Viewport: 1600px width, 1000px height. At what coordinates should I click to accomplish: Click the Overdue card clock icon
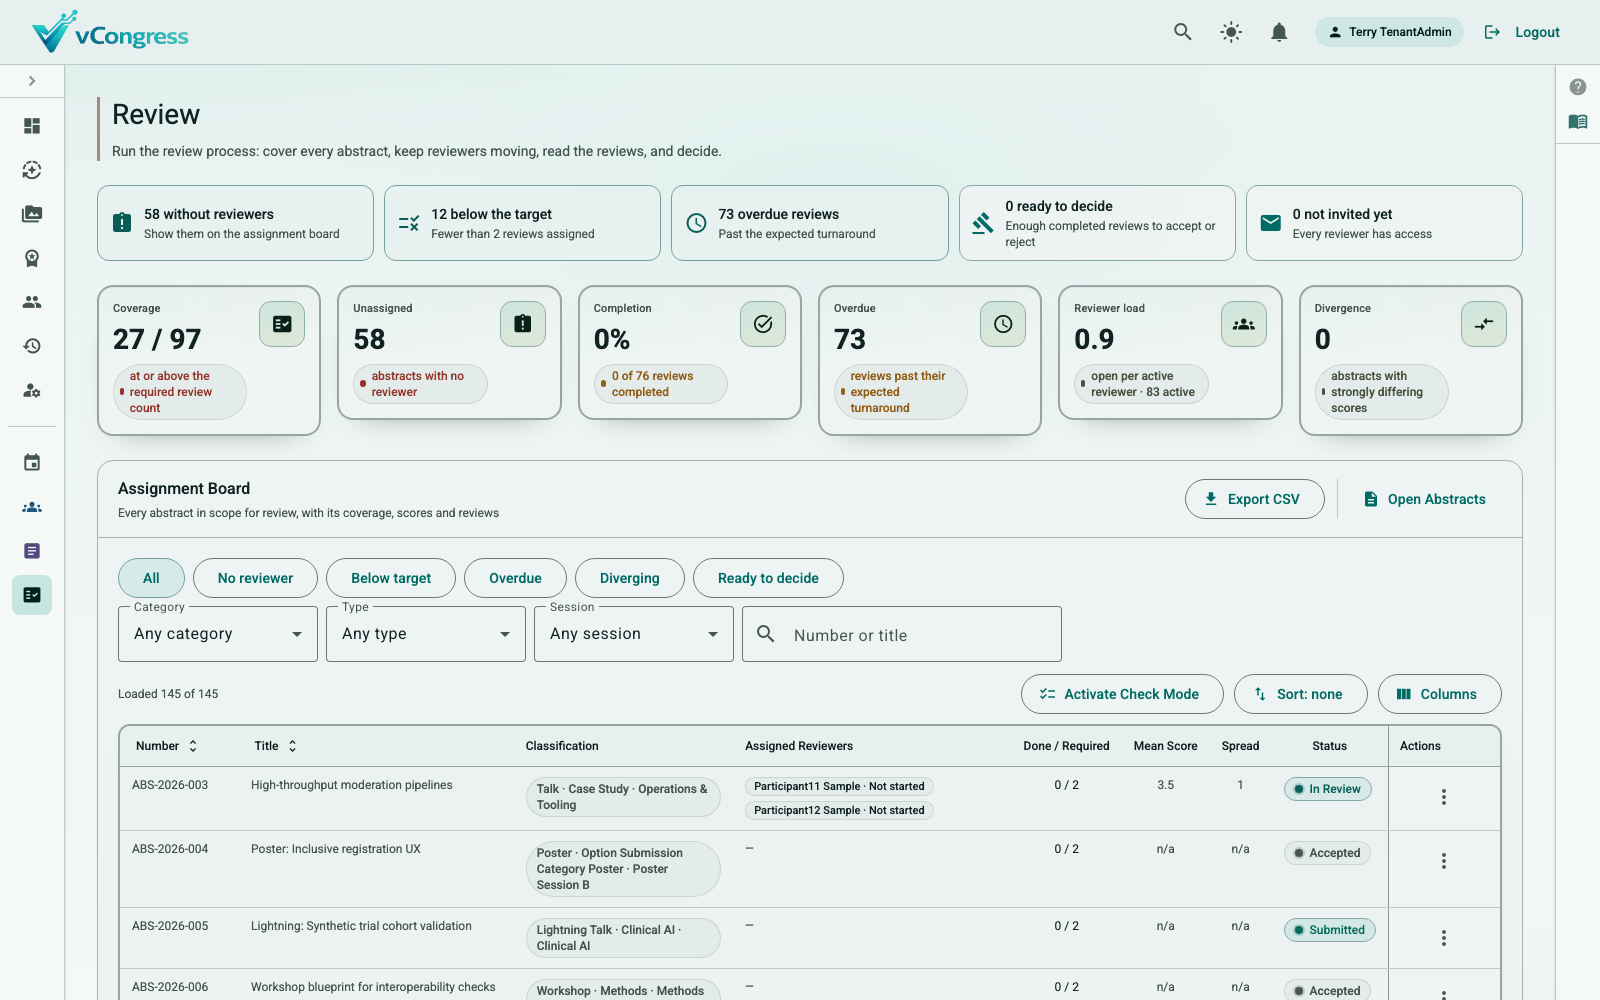[x=1003, y=324]
